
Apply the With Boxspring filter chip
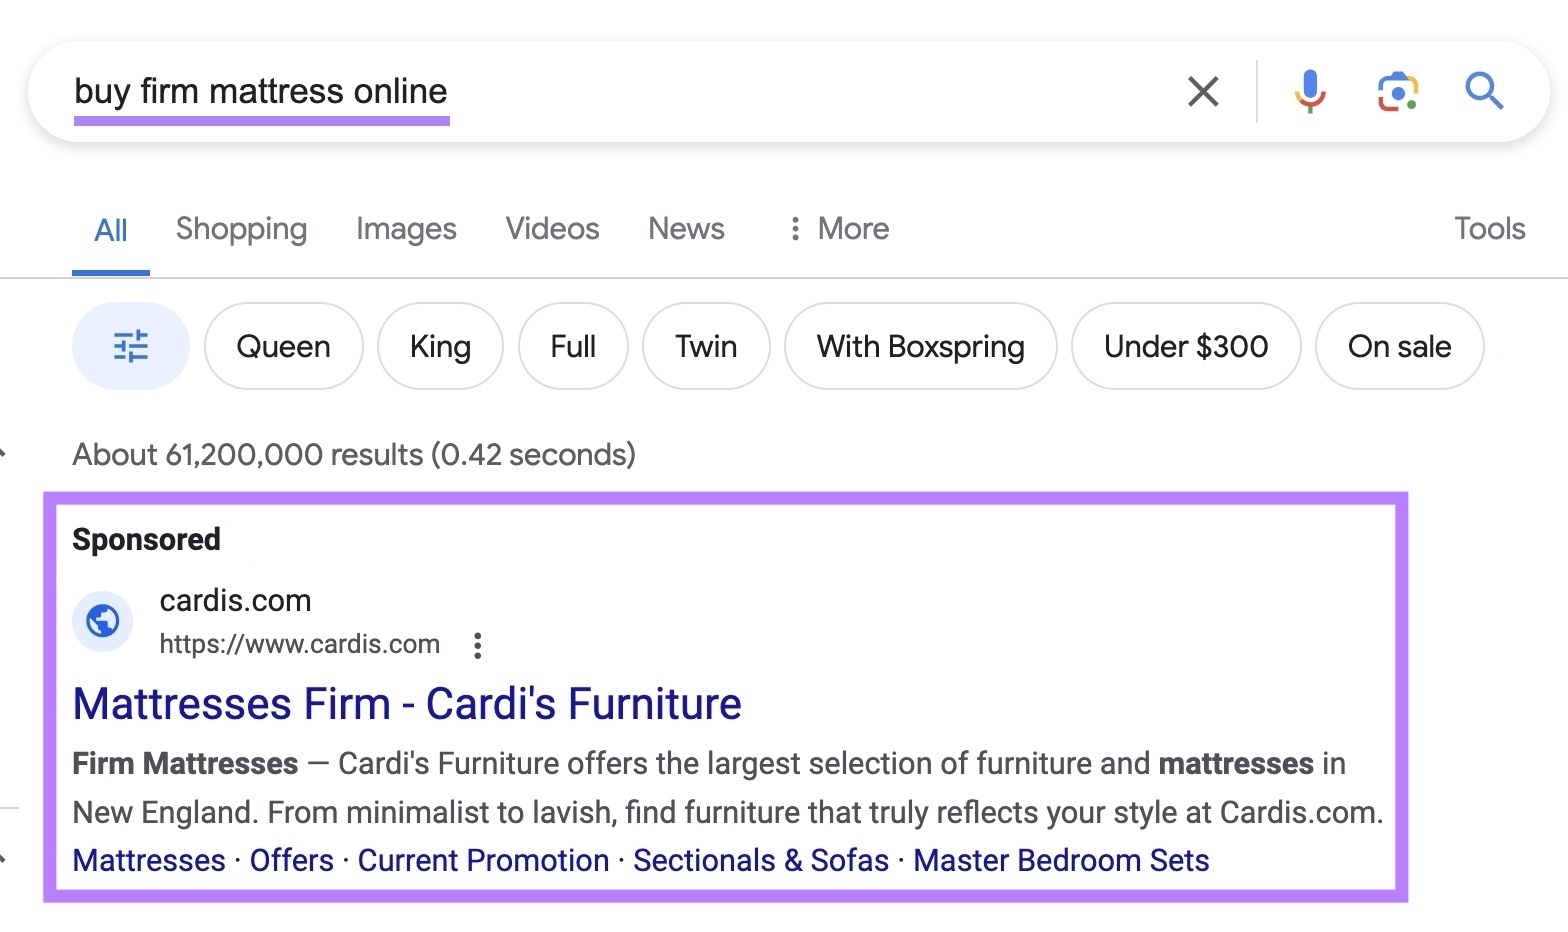[x=920, y=346]
